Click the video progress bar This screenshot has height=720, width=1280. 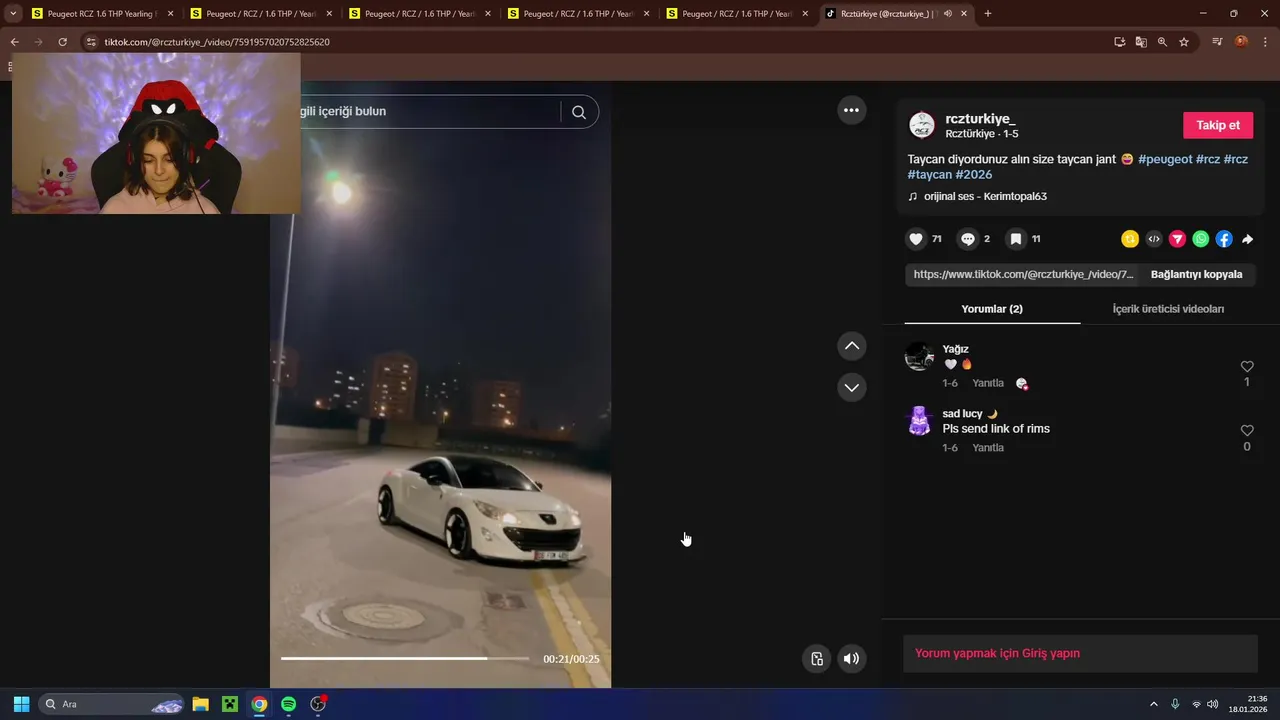coord(405,659)
